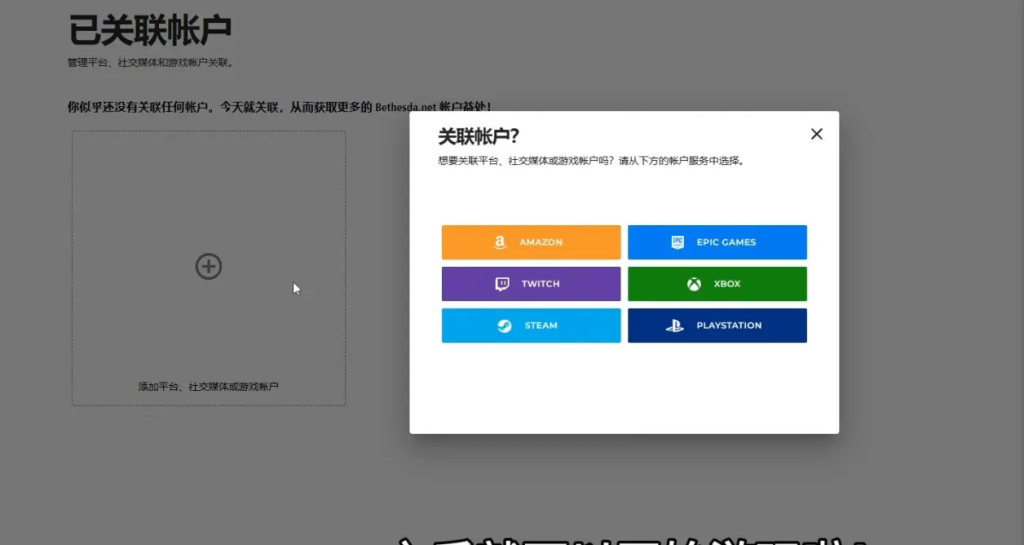Image resolution: width=1024 pixels, height=545 pixels.
Task: Click the Xbox sphere icon
Action: (x=693, y=284)
